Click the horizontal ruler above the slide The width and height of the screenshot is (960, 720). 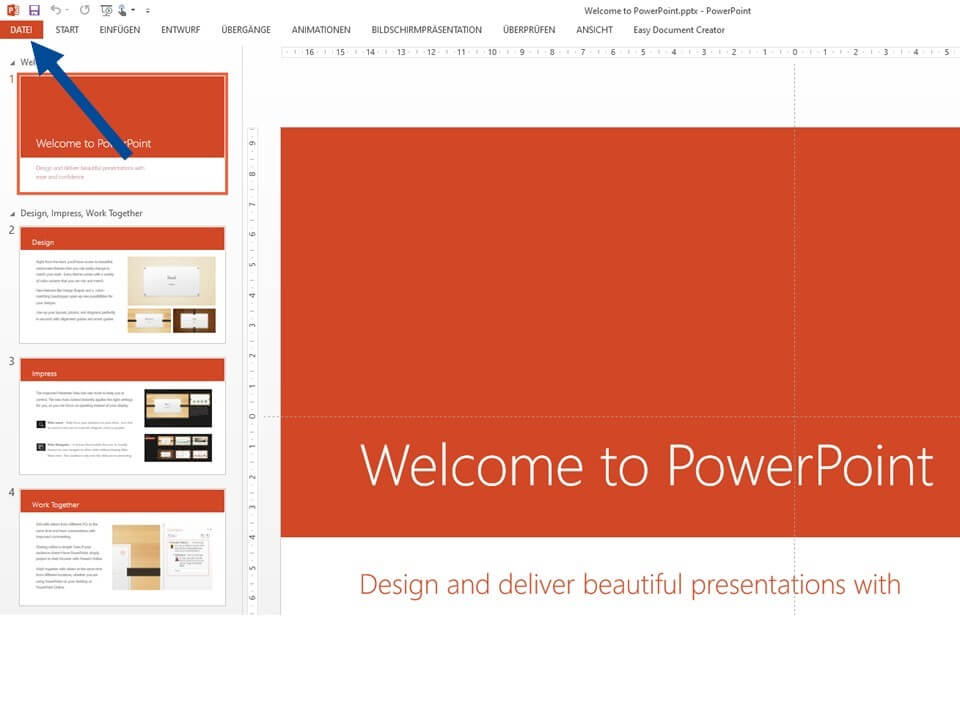point(620,52)
